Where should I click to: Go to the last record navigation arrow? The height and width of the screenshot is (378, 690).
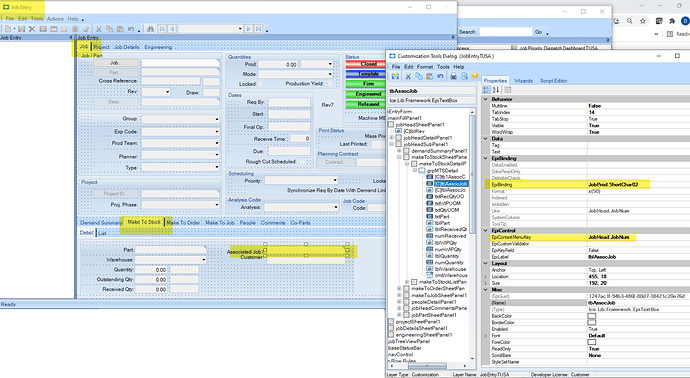pyautogui.click(x=259, y=29)
